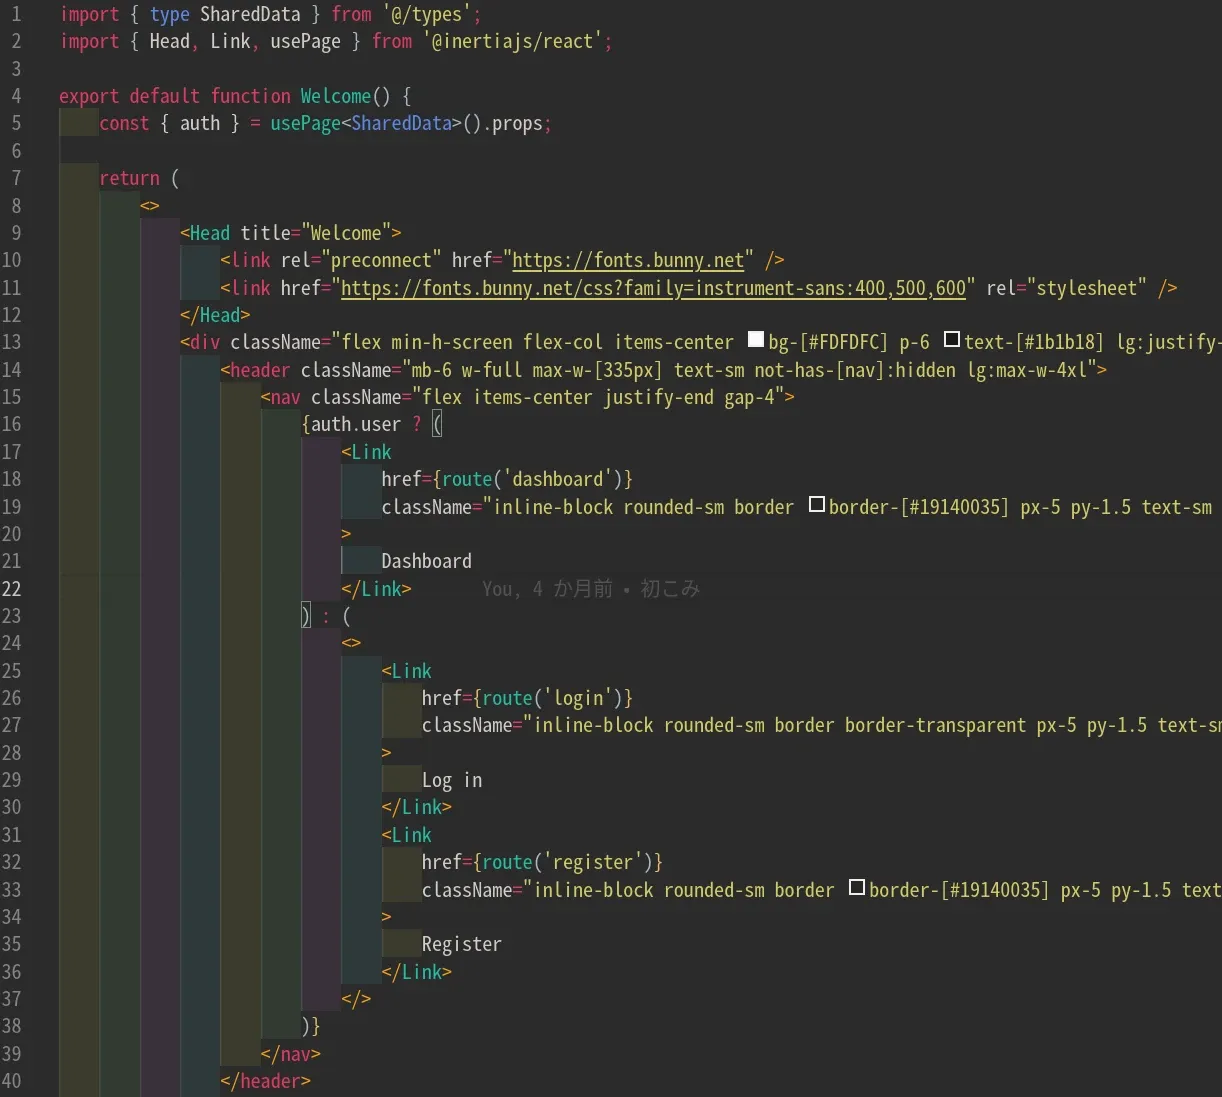Select line number 4 in the gutter

click(16, 96)
